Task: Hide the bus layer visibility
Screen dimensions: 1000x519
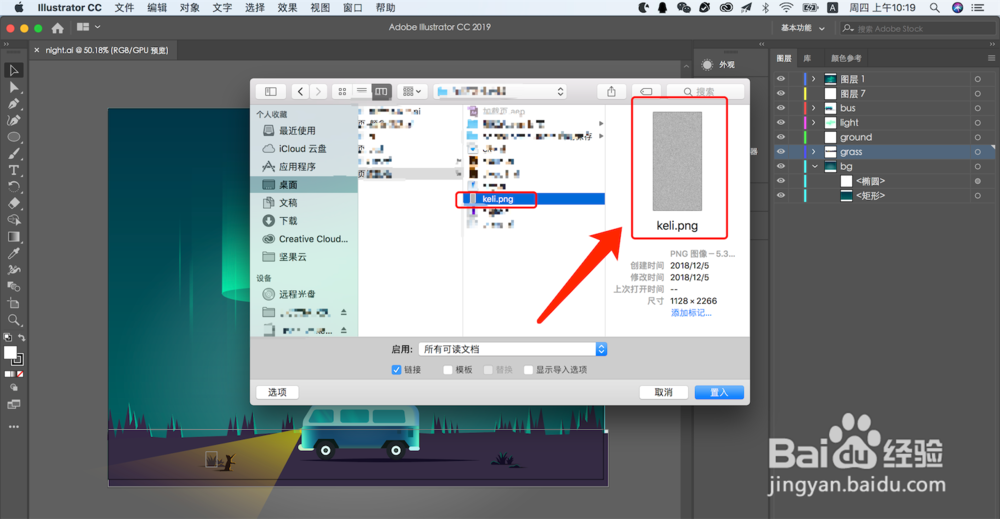Action: click(781, 108)
